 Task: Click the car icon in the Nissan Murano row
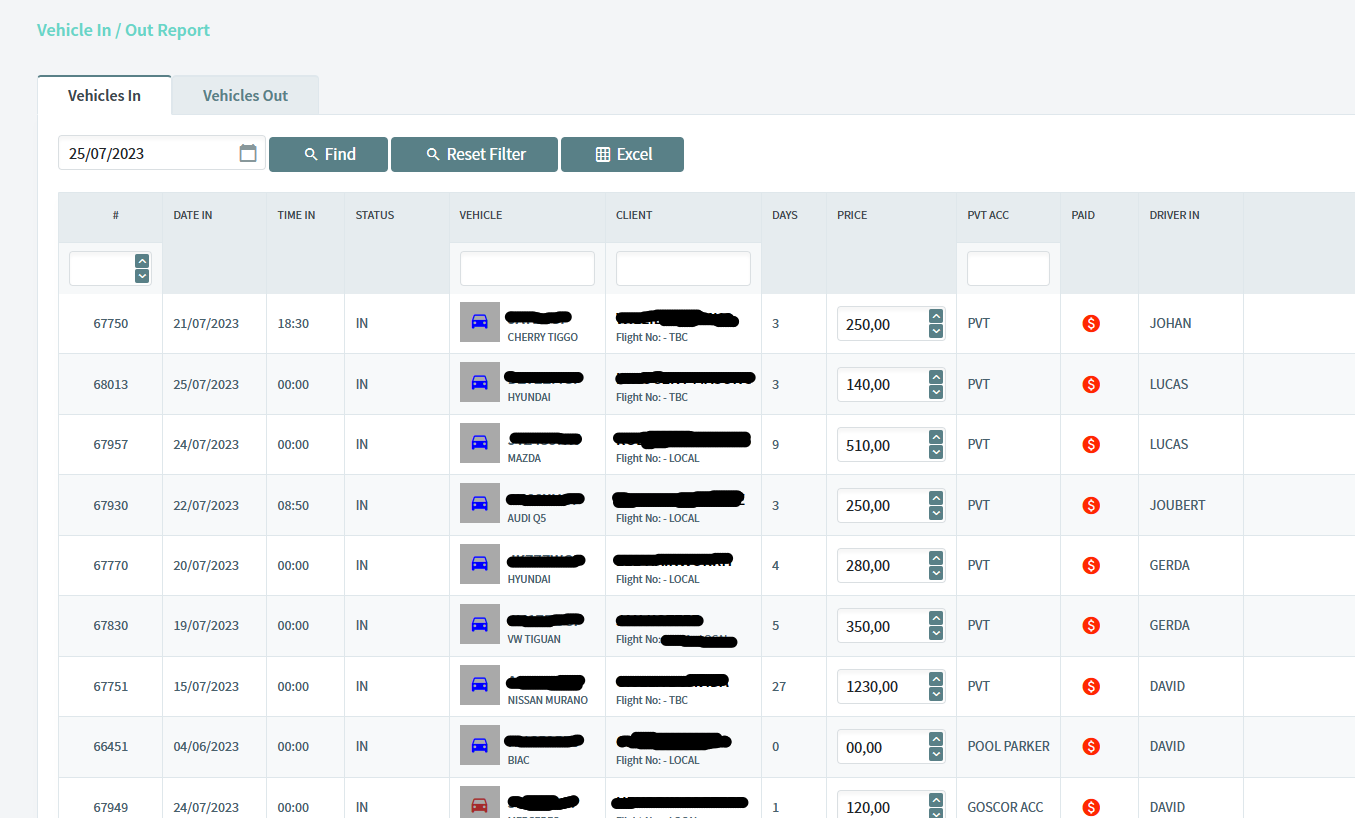[x=480, y=685]
